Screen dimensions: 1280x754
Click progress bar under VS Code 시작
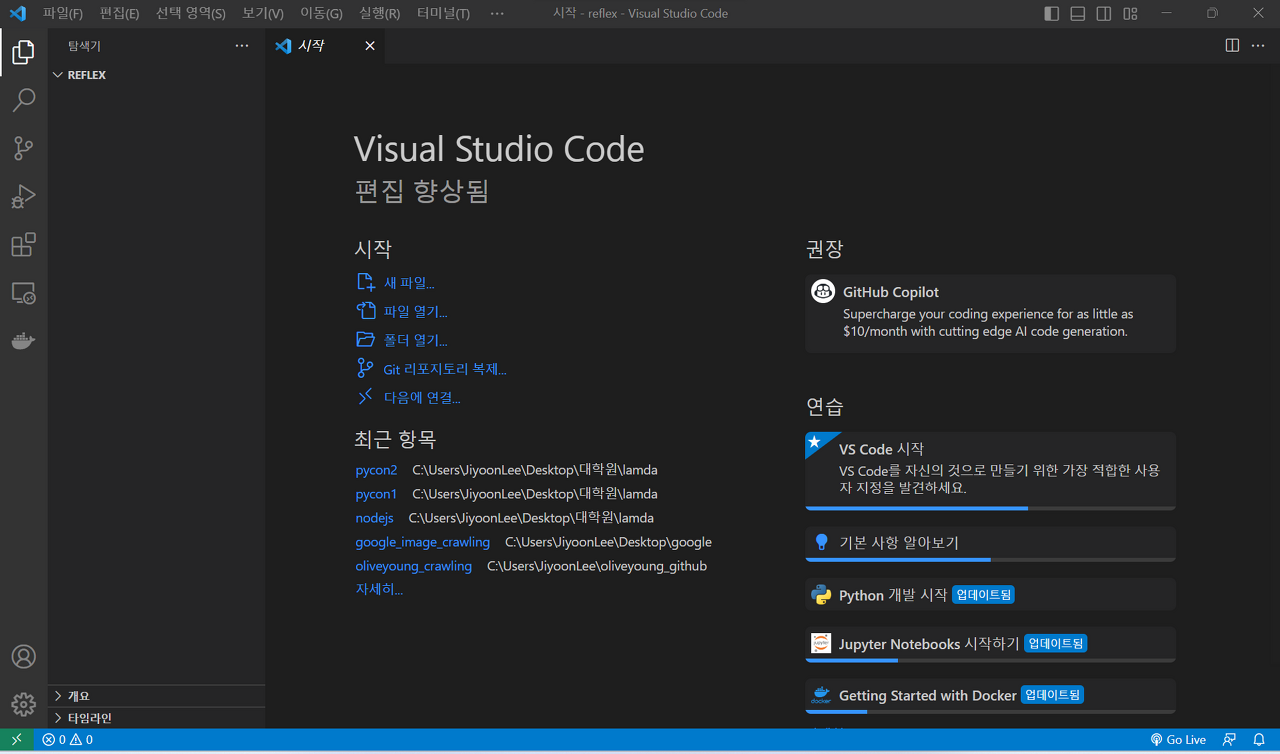click(x=990, y=509)
